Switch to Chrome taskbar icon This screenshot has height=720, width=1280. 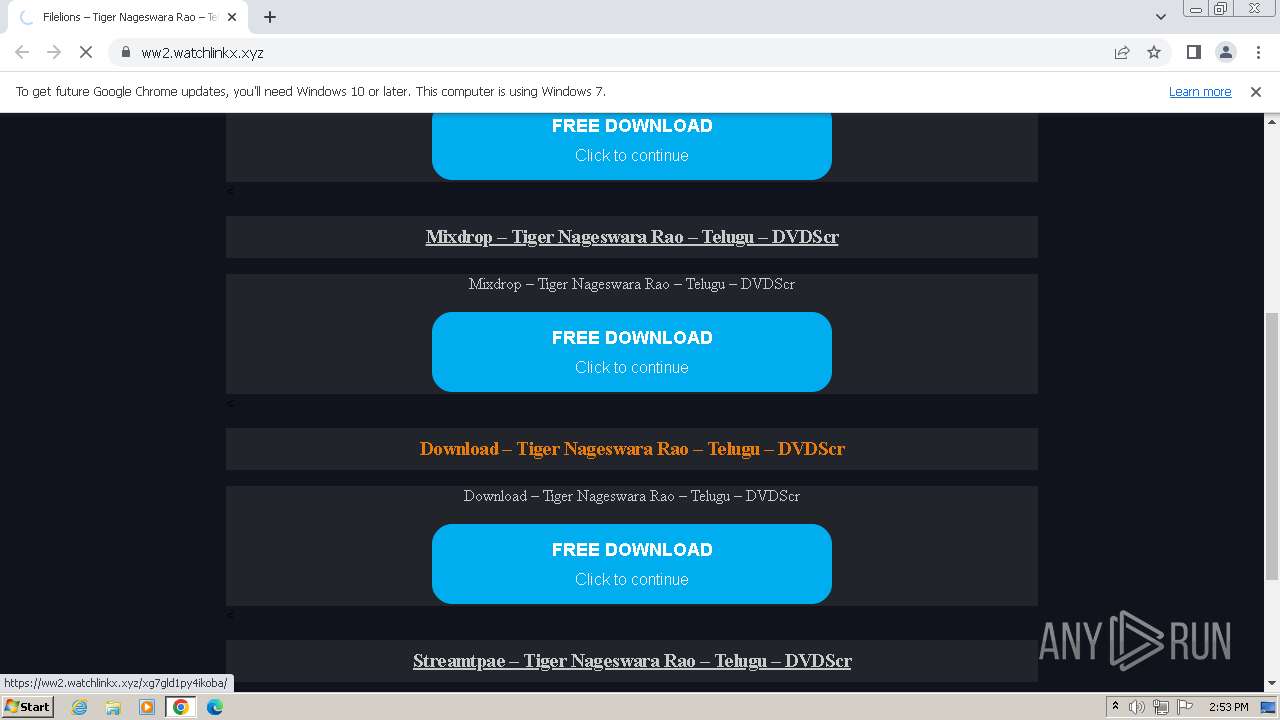[x=181, y=707]
